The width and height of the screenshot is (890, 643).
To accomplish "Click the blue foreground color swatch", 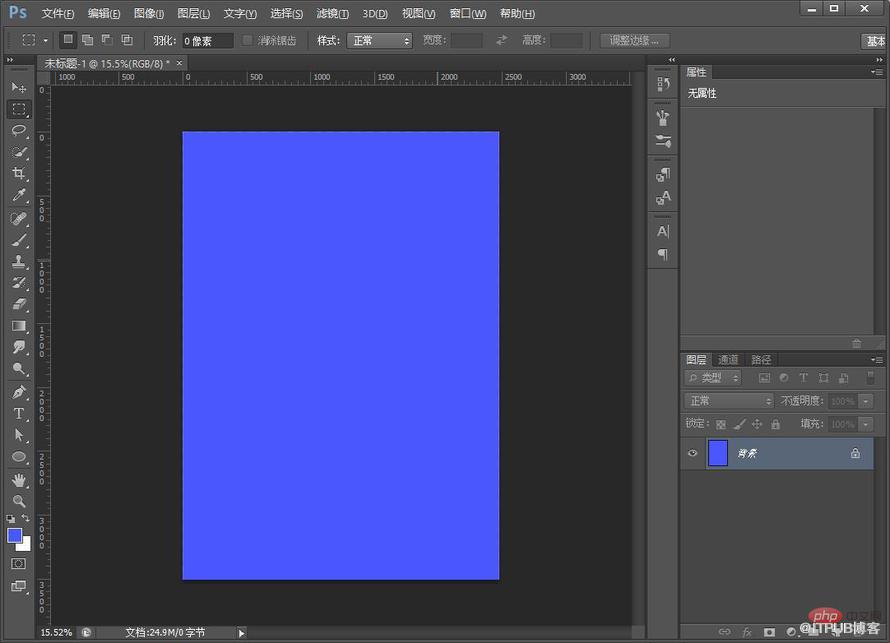I will point(14,535).
